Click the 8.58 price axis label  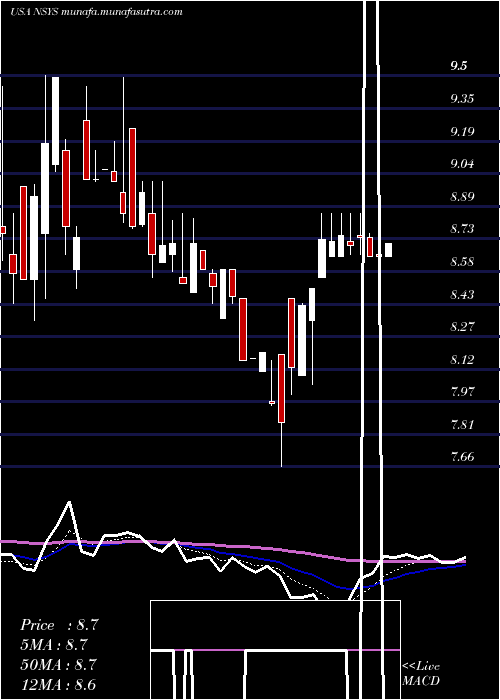click(x=462, y=262)
